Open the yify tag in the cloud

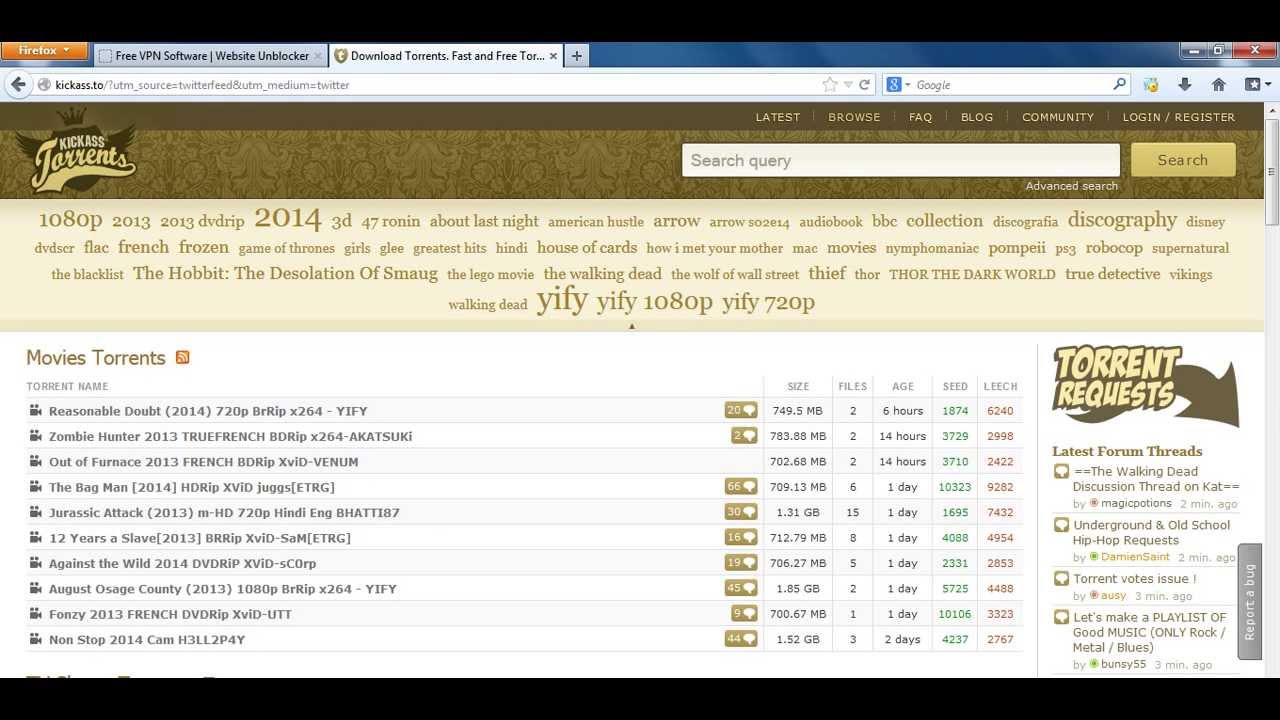[x=562, y=300]
